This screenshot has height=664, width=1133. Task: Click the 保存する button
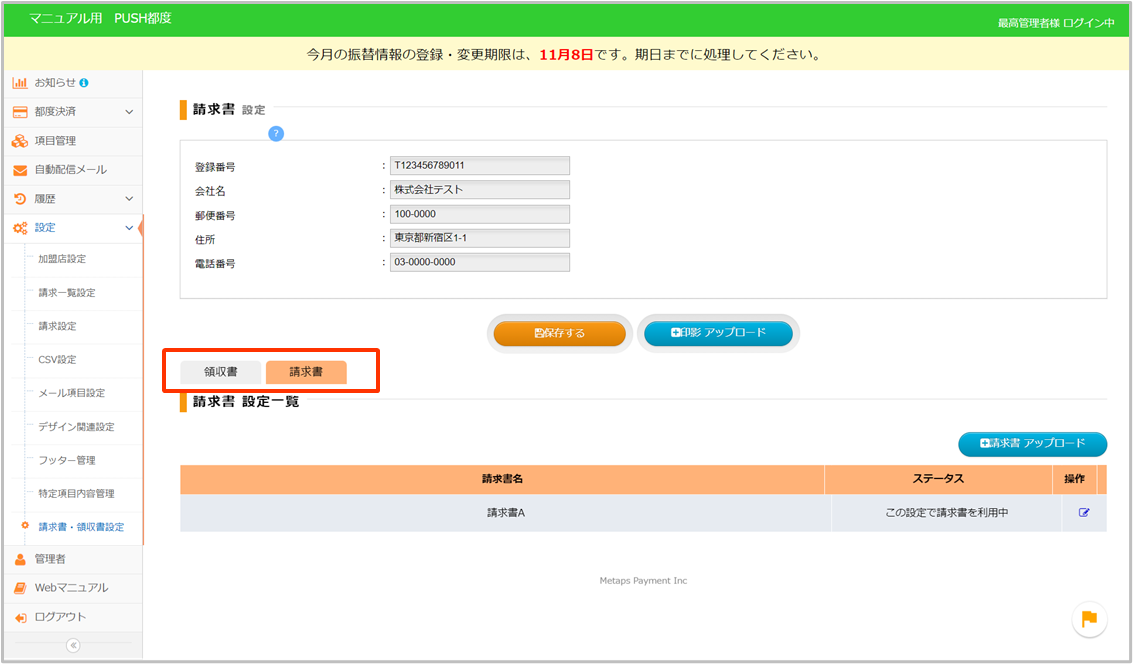[560, 333]
